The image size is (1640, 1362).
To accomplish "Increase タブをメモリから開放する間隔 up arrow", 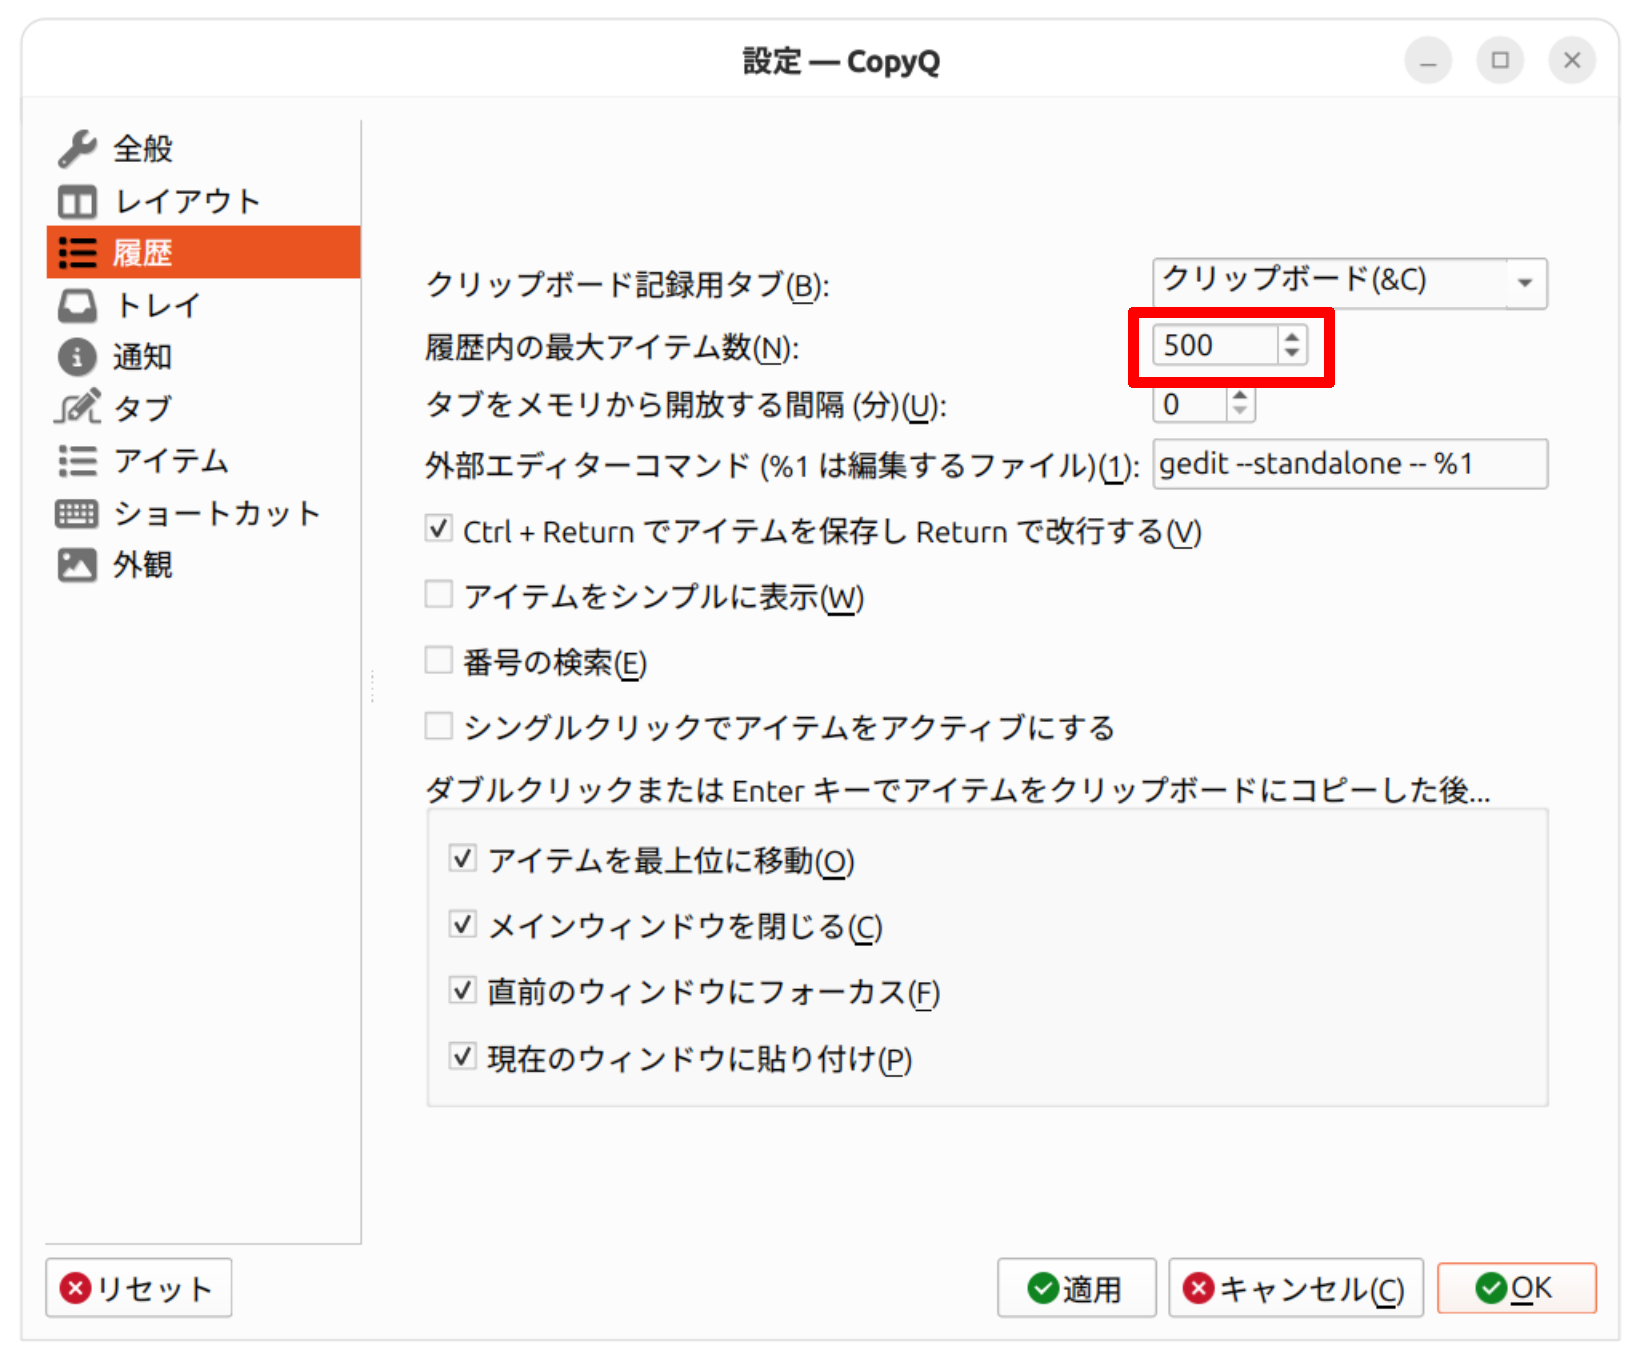I will 1240,395.
